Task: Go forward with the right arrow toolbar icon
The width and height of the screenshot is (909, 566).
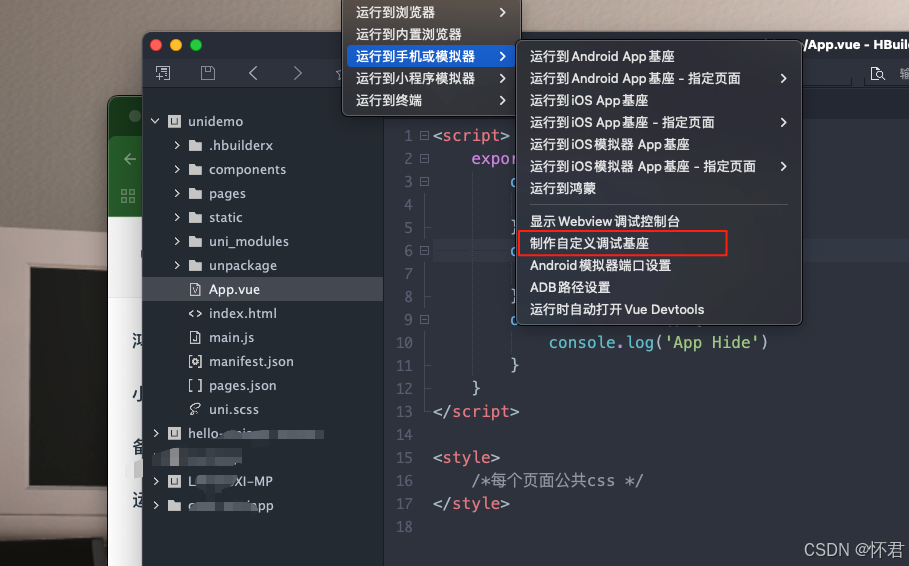Action: point(297,73)
